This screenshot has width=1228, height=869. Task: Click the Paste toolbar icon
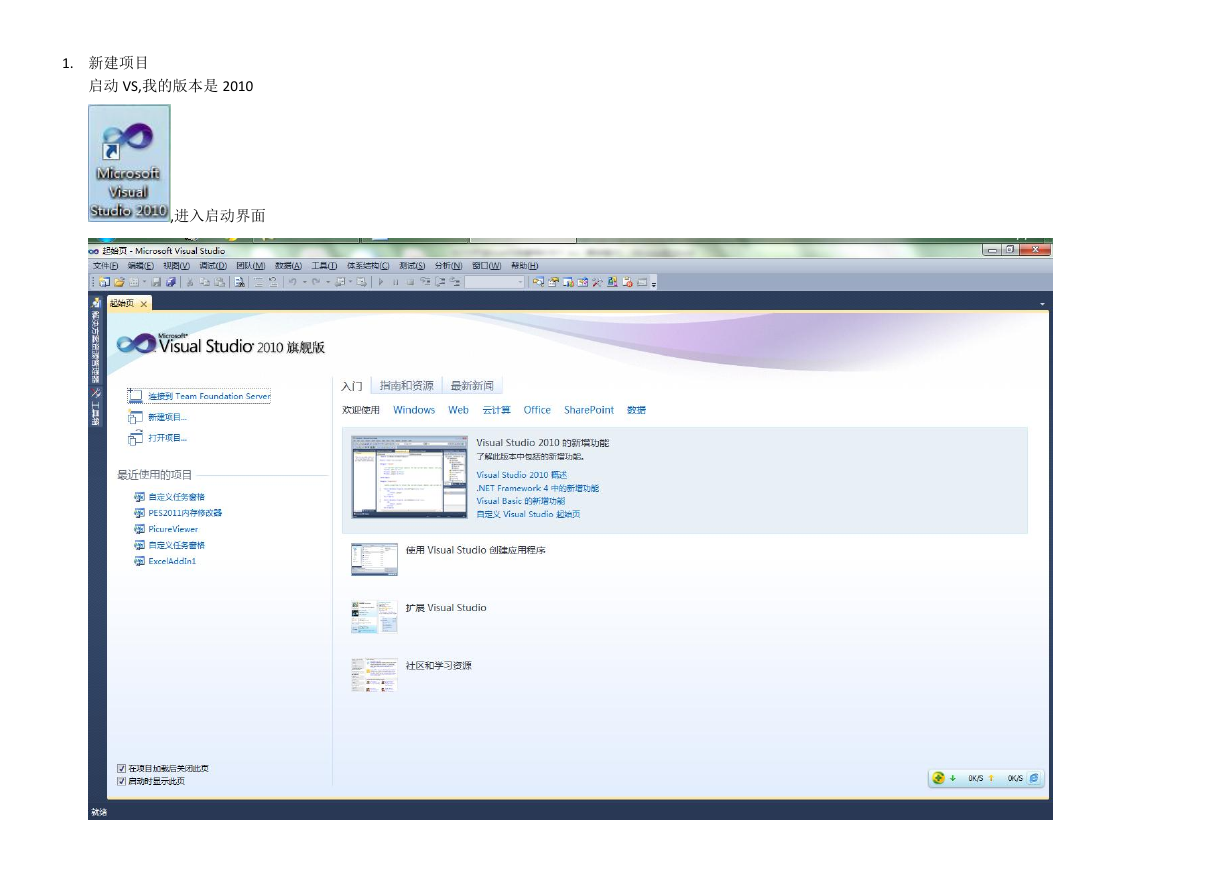point(219,282)
